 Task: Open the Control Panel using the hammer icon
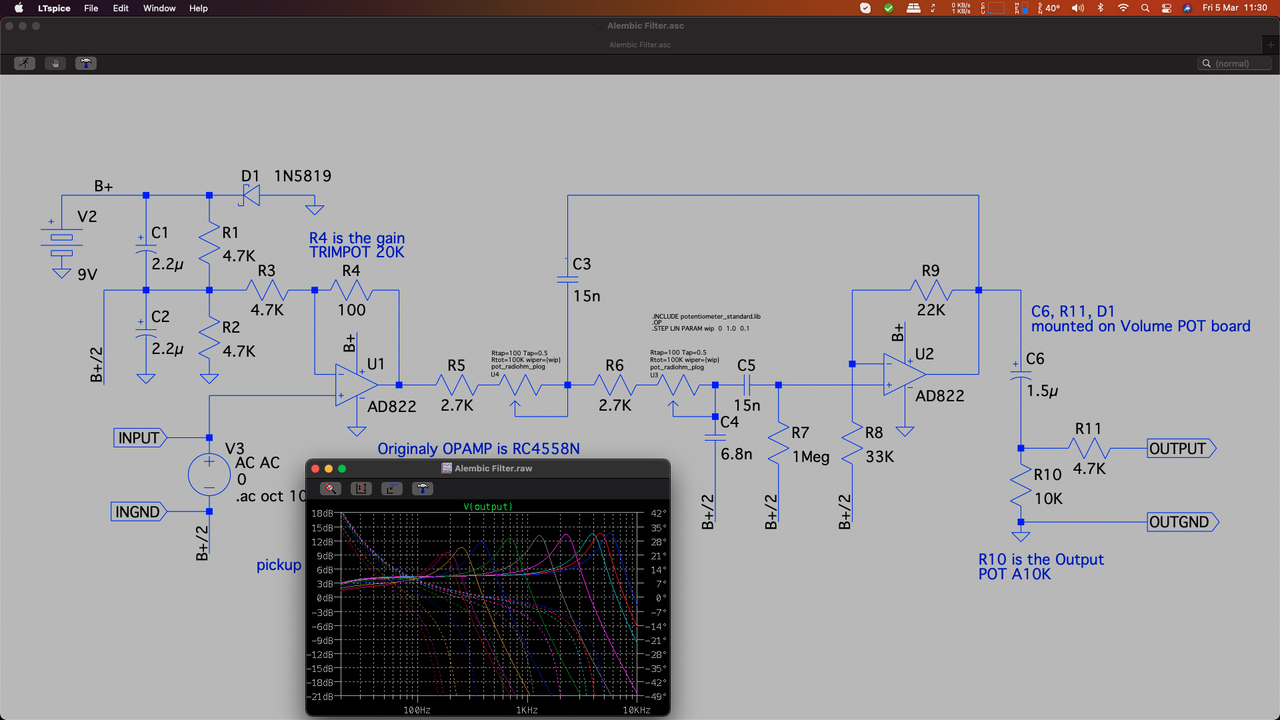click(x=85, y=63)
